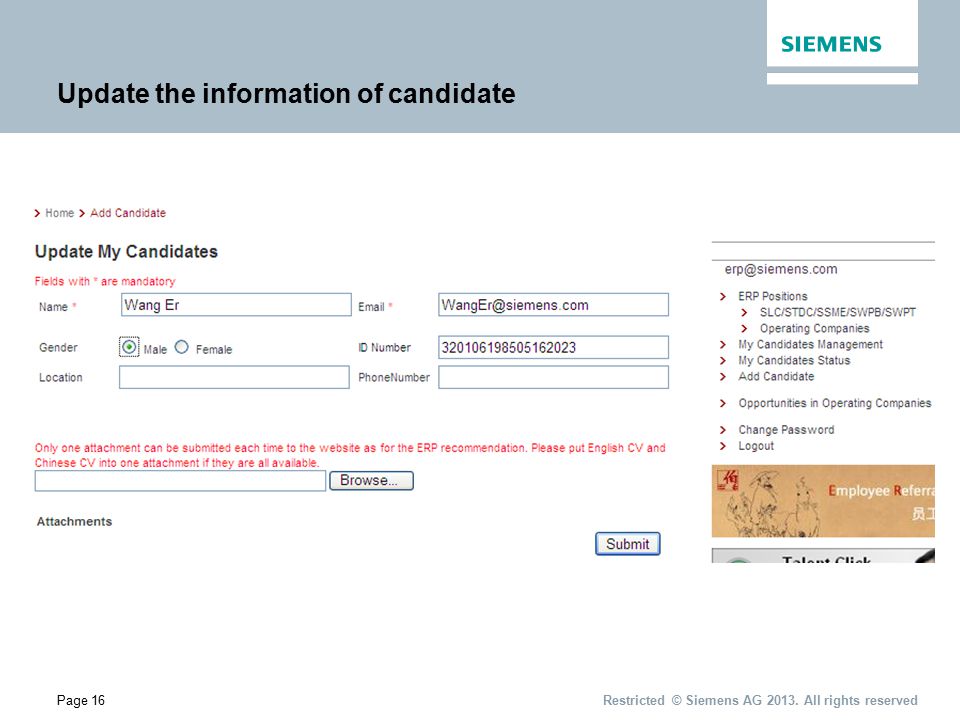The image size is (960, 720).
Task: Open Operating Companies sidebar sub-item
Action: (814, 328)
